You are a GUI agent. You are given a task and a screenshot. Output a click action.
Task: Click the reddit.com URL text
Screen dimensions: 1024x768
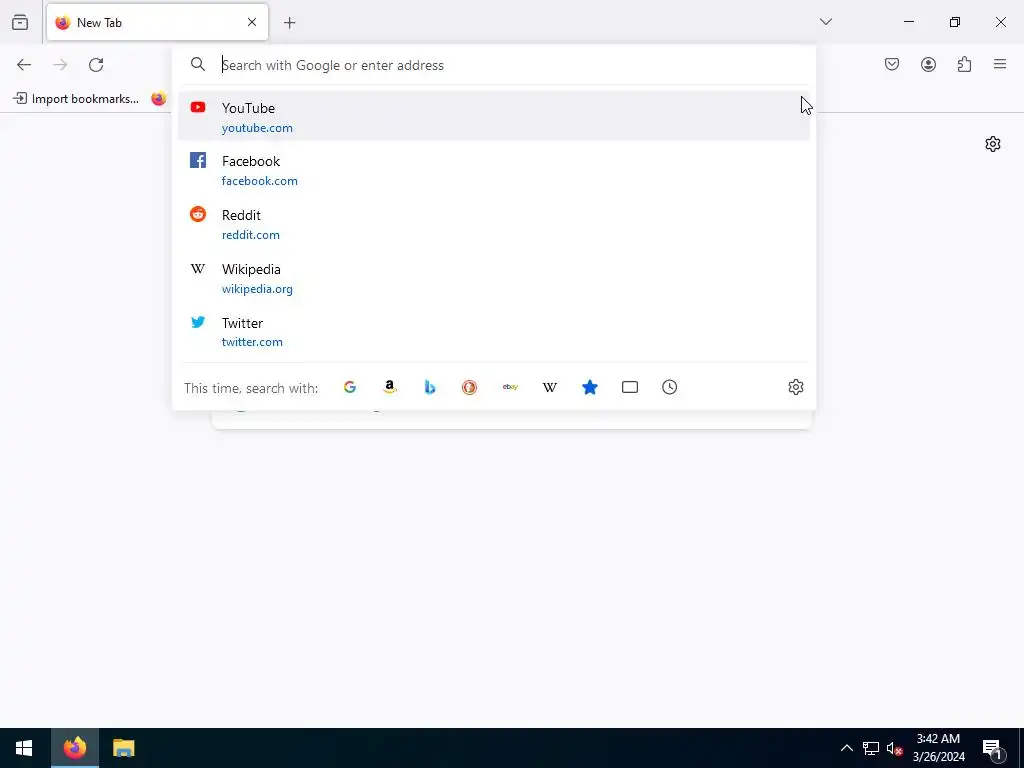tap(251, 235)
